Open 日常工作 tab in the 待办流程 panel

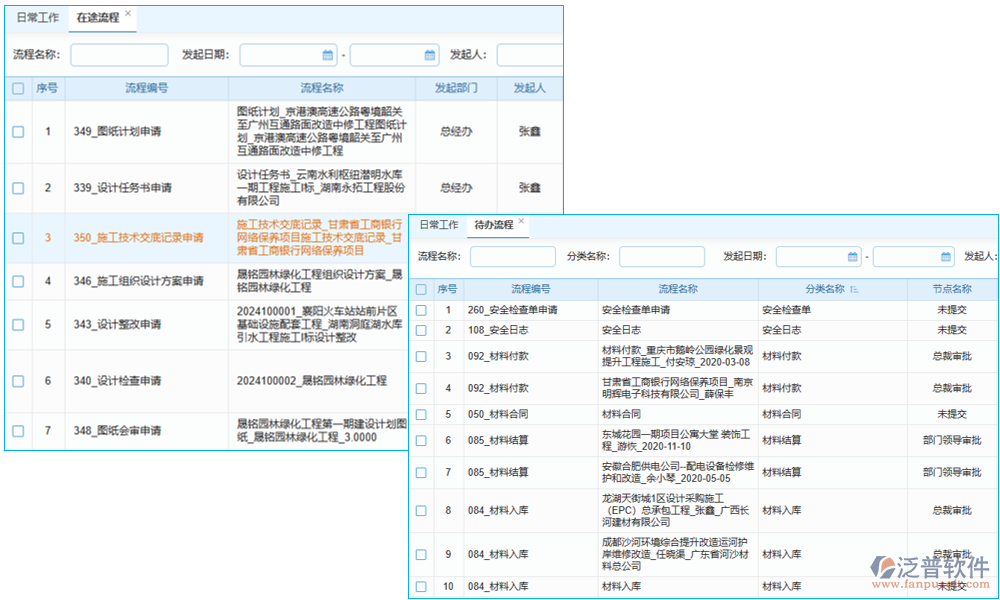click(438, 225)
